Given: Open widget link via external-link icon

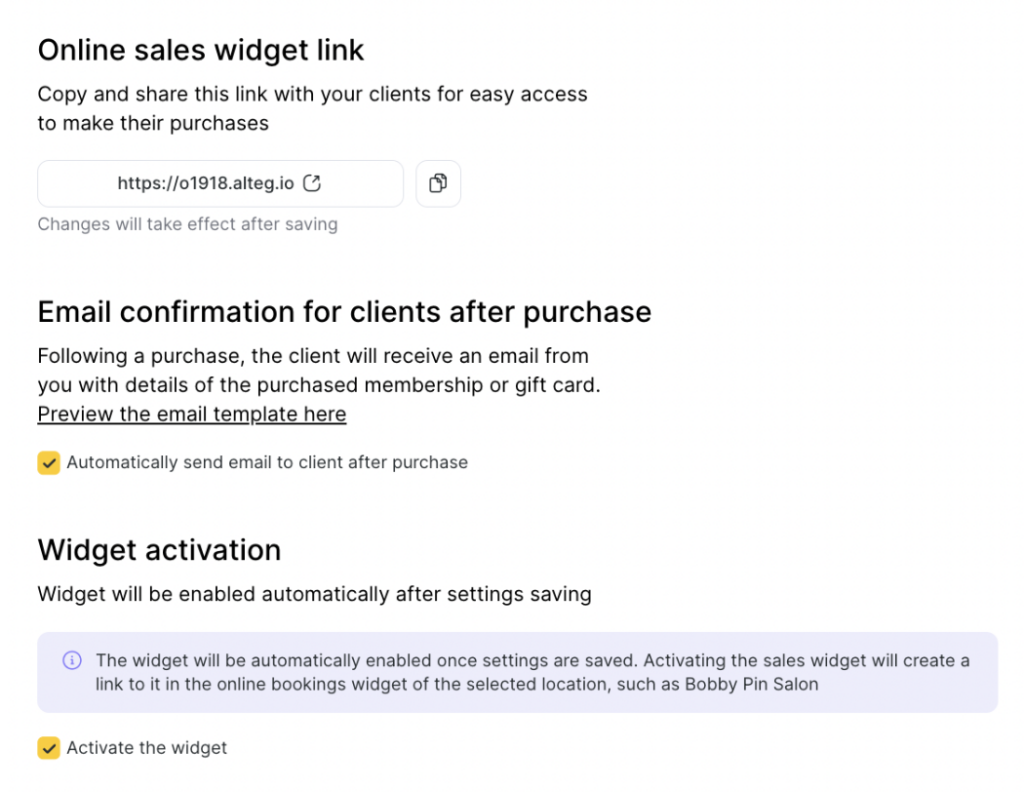Looking at the screenshot, I should pos(312,183).
